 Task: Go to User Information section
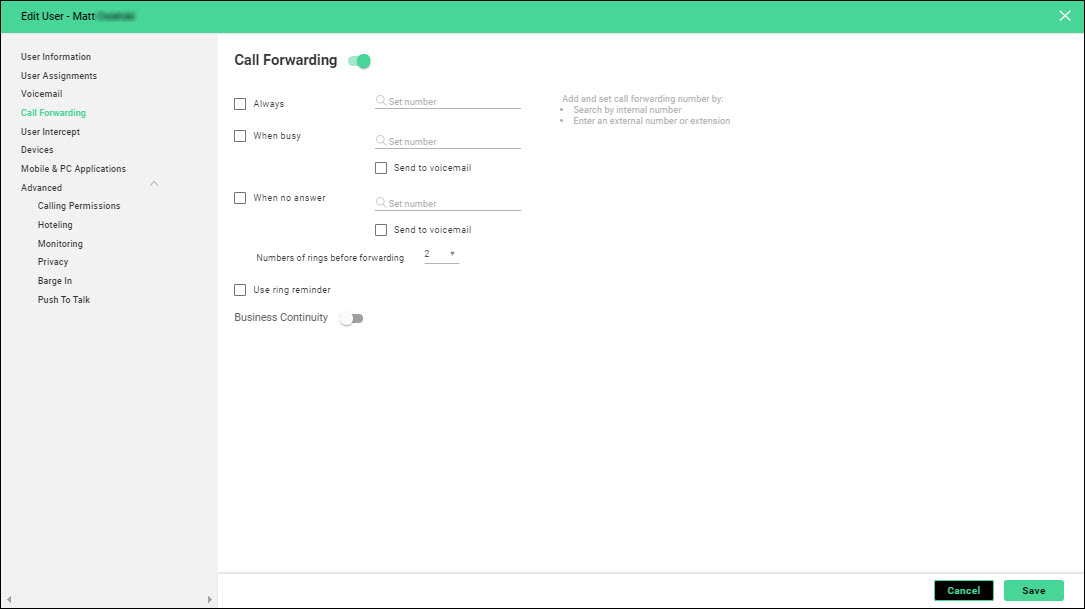pyautogui.click(x=56, y=57)
